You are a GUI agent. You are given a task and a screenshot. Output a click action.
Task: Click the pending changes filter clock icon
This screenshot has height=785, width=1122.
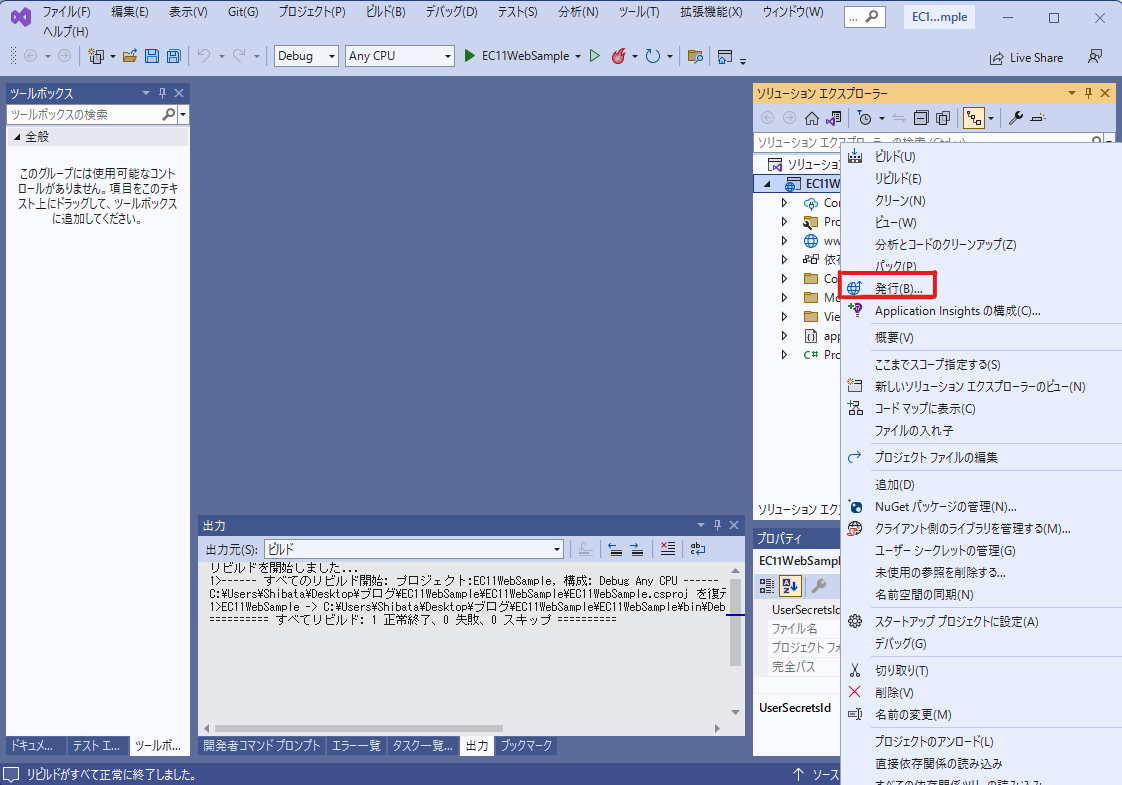[864, 118]
